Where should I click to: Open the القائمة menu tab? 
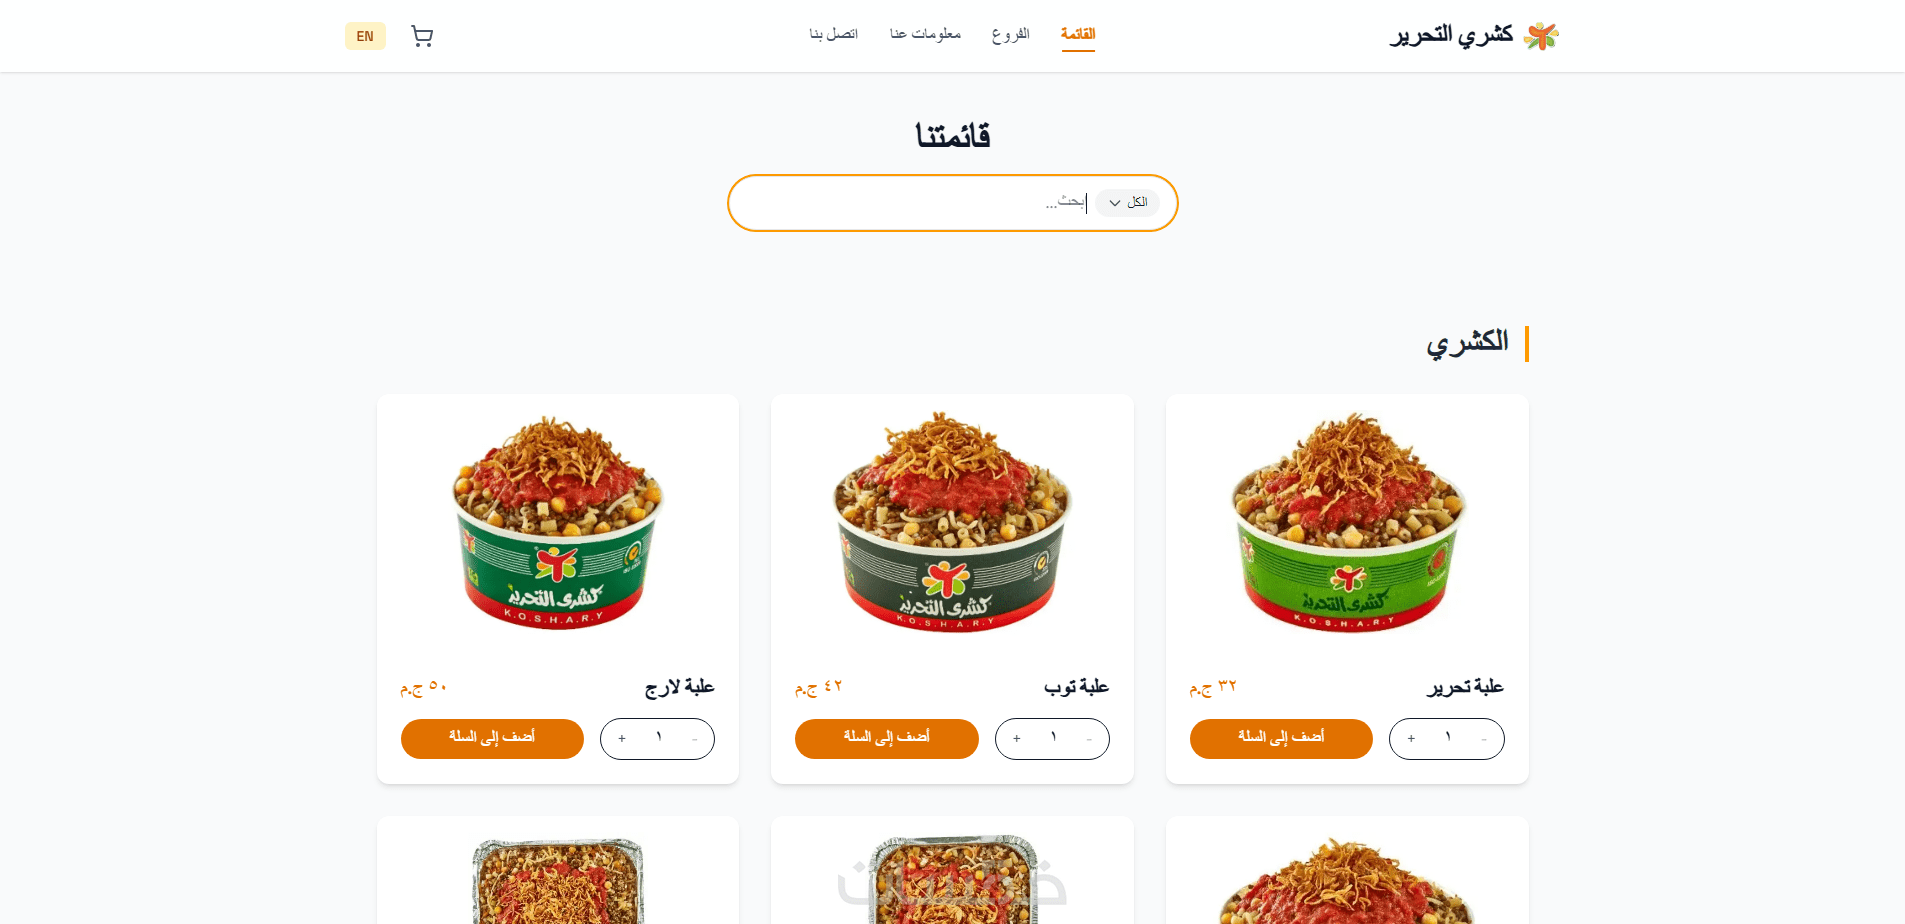point(1078,34)
